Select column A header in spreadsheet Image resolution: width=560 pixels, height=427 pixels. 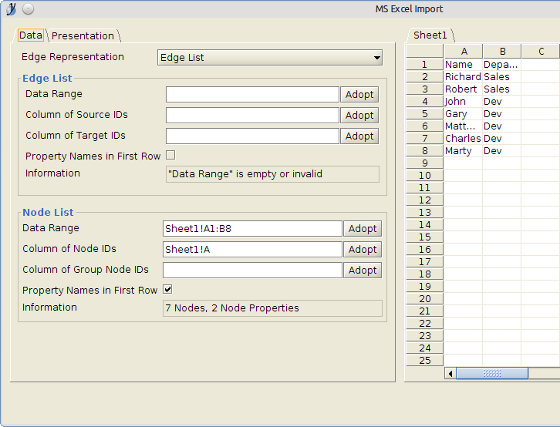pyautogui.click(x=464, y=51)
